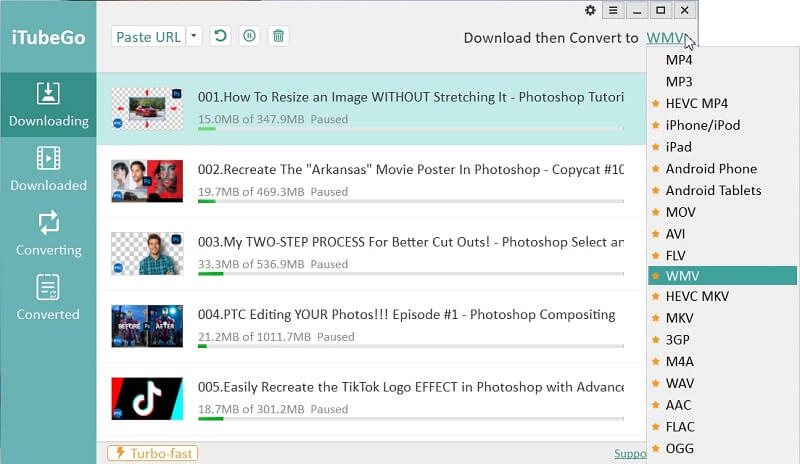Screen dimensions: 800x464
Task: Click the Turbo-fast button
Action: pos(153,453)
